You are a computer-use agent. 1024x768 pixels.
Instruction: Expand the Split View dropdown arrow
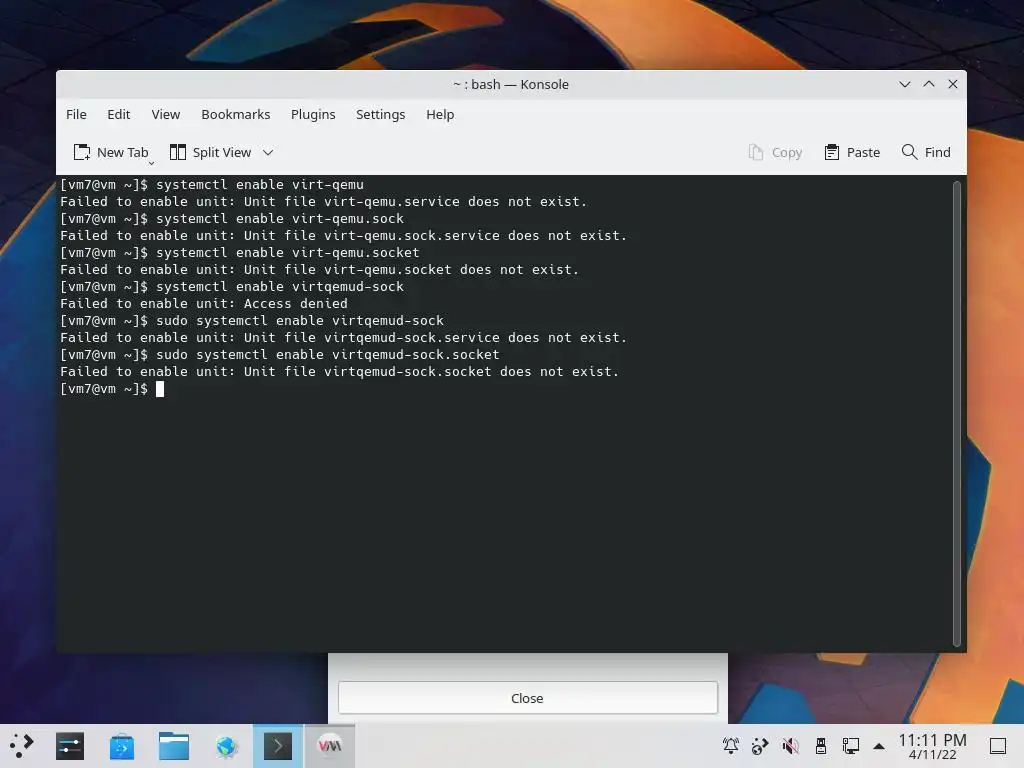268,153
